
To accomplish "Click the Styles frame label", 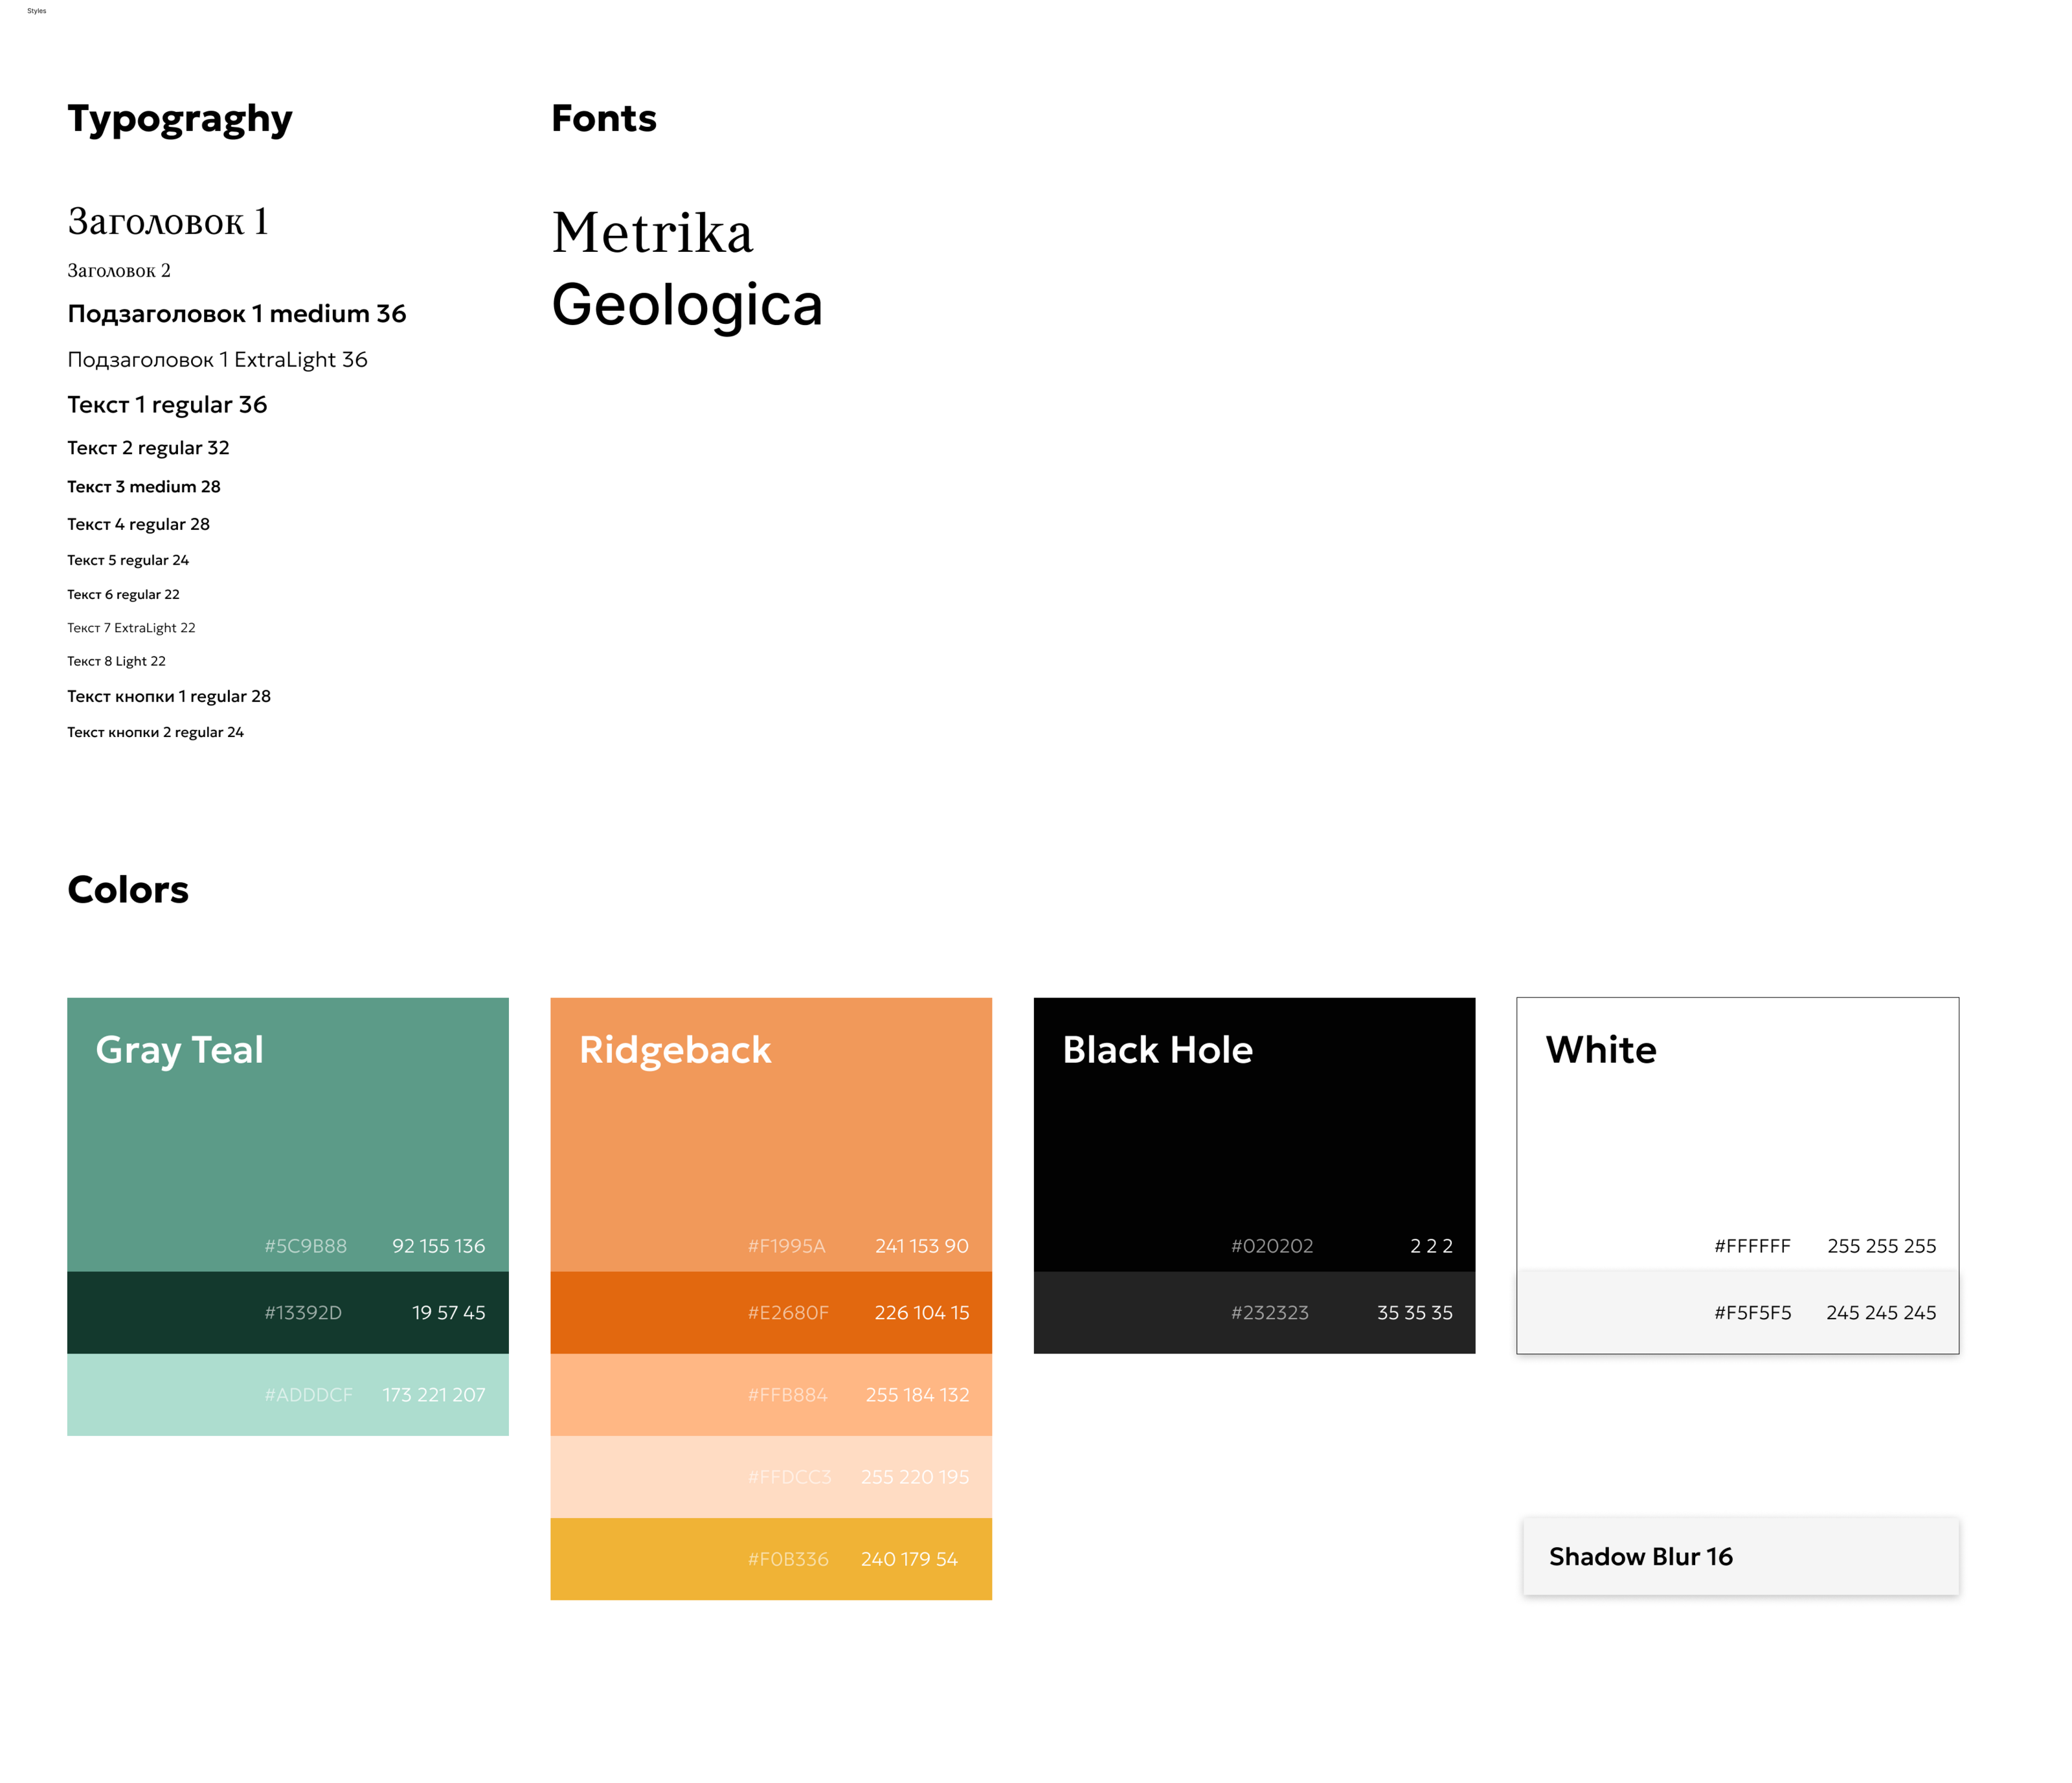I will [37, 11].
